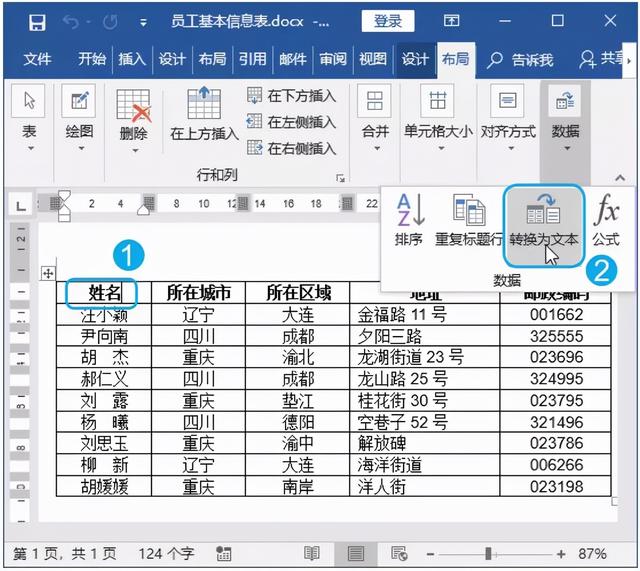Save the document with the floppy icon

click(x=37, y=22)
